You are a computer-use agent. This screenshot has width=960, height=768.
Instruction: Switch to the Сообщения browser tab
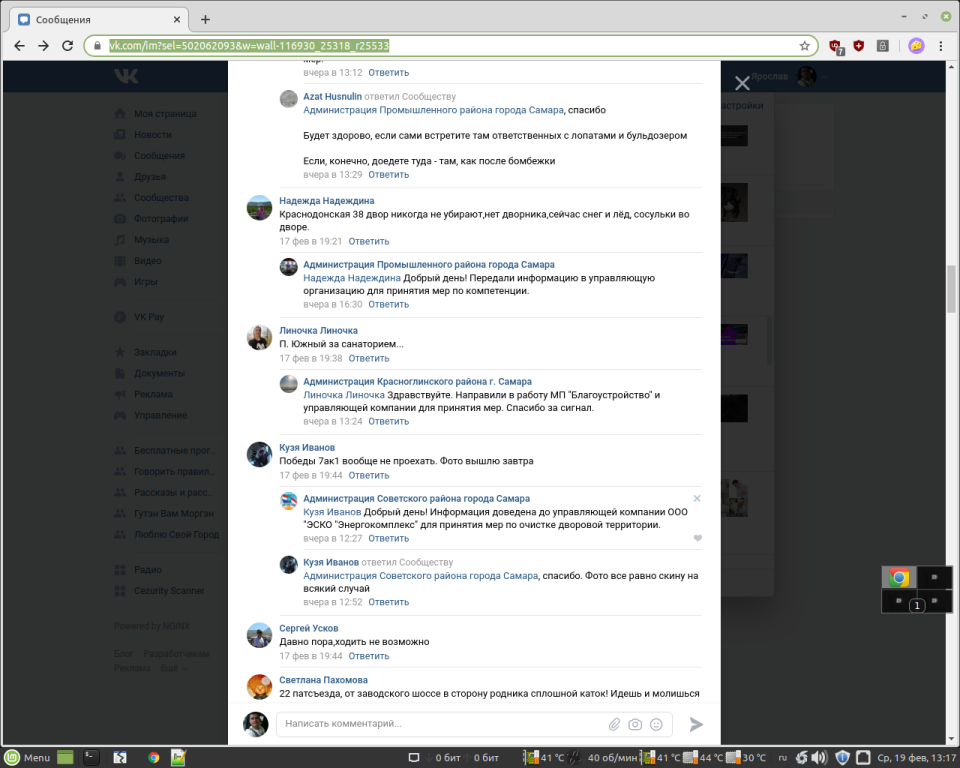click(95, 19)
